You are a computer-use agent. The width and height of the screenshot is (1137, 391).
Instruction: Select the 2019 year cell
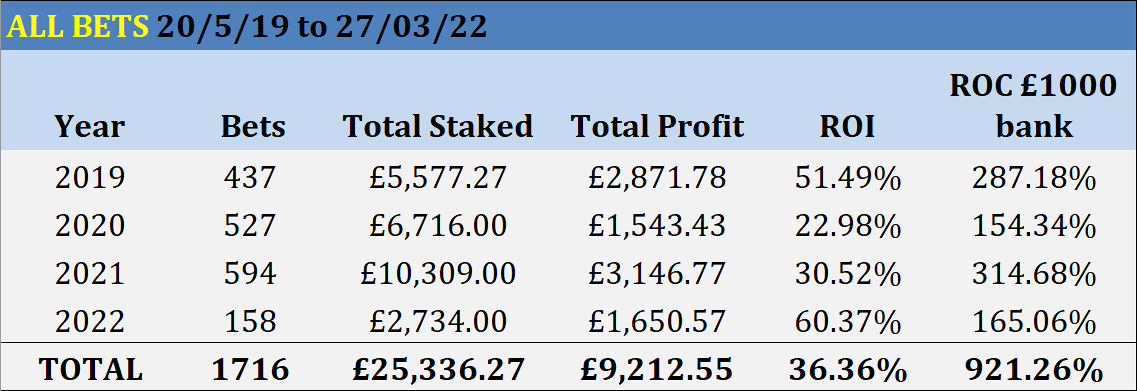(90, 178)
